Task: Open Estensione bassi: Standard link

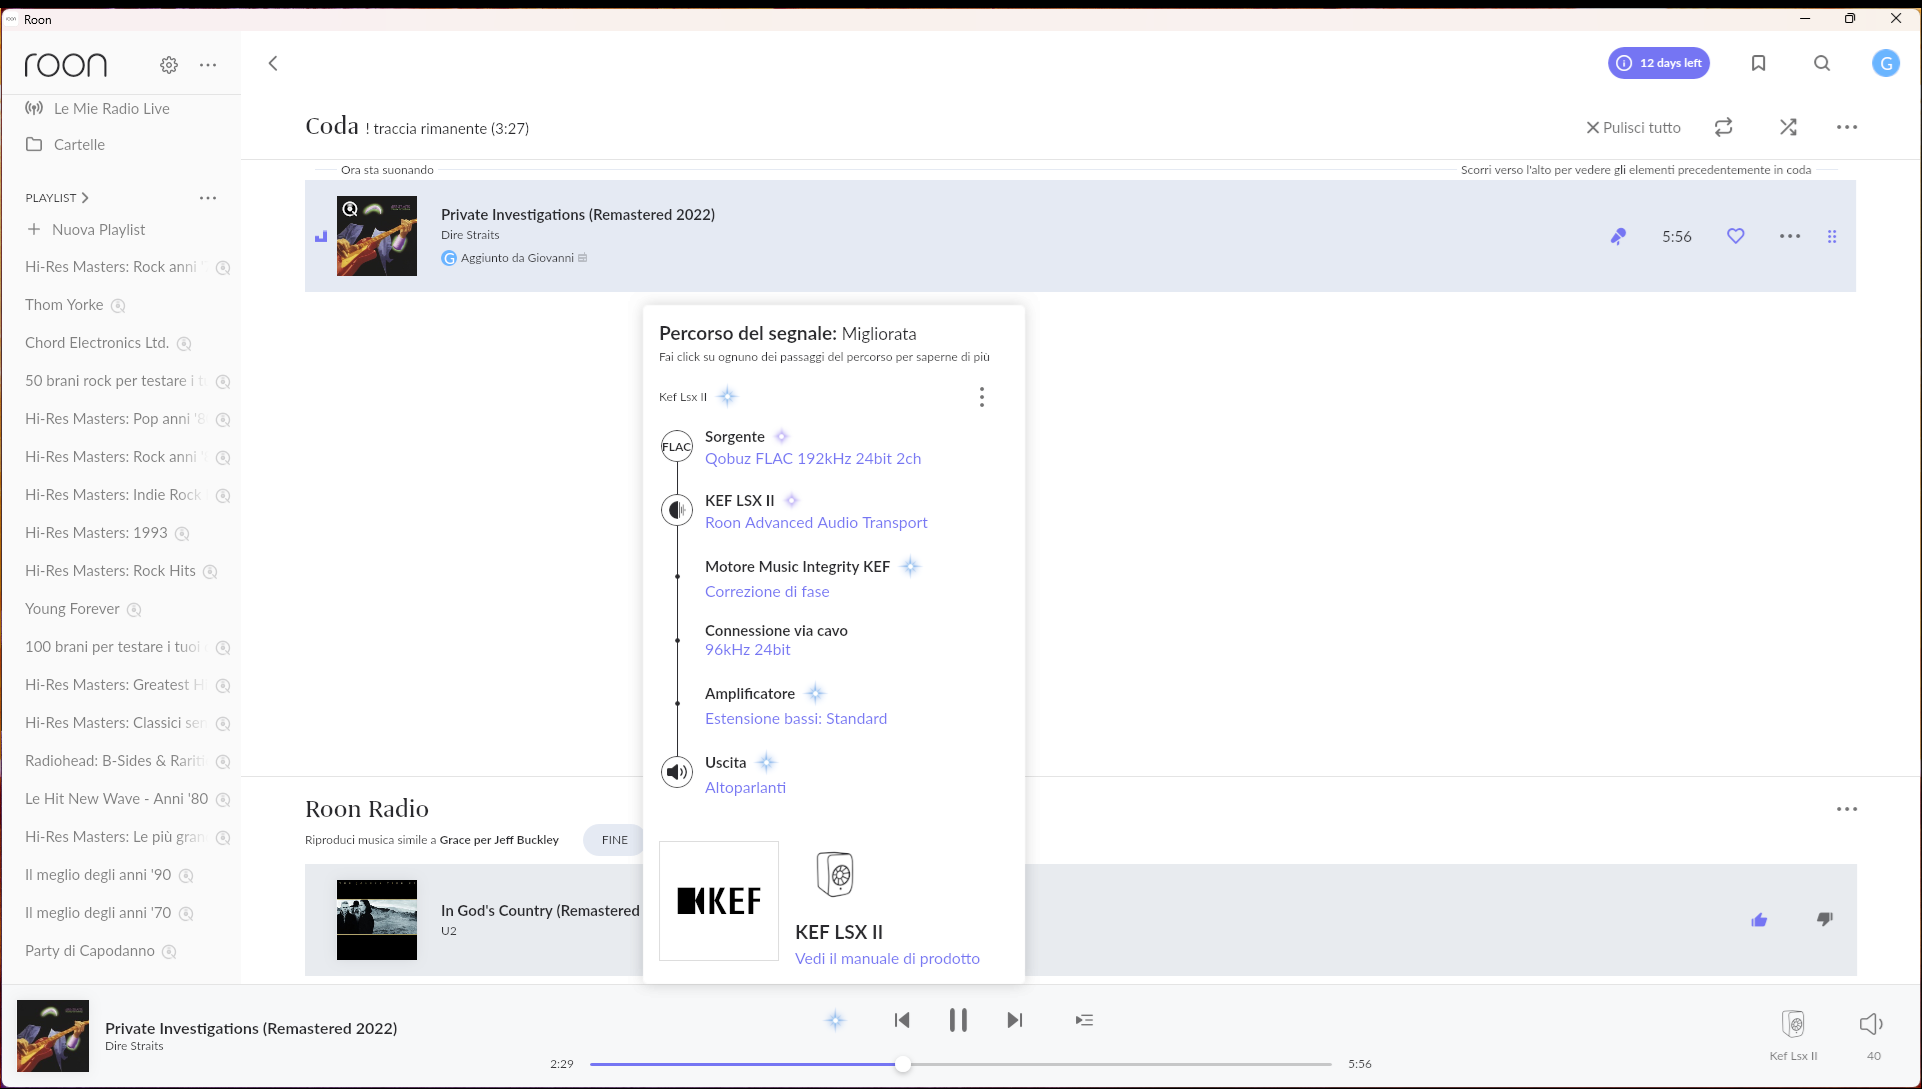Action: pyautogui.click(x=796, y=718)
